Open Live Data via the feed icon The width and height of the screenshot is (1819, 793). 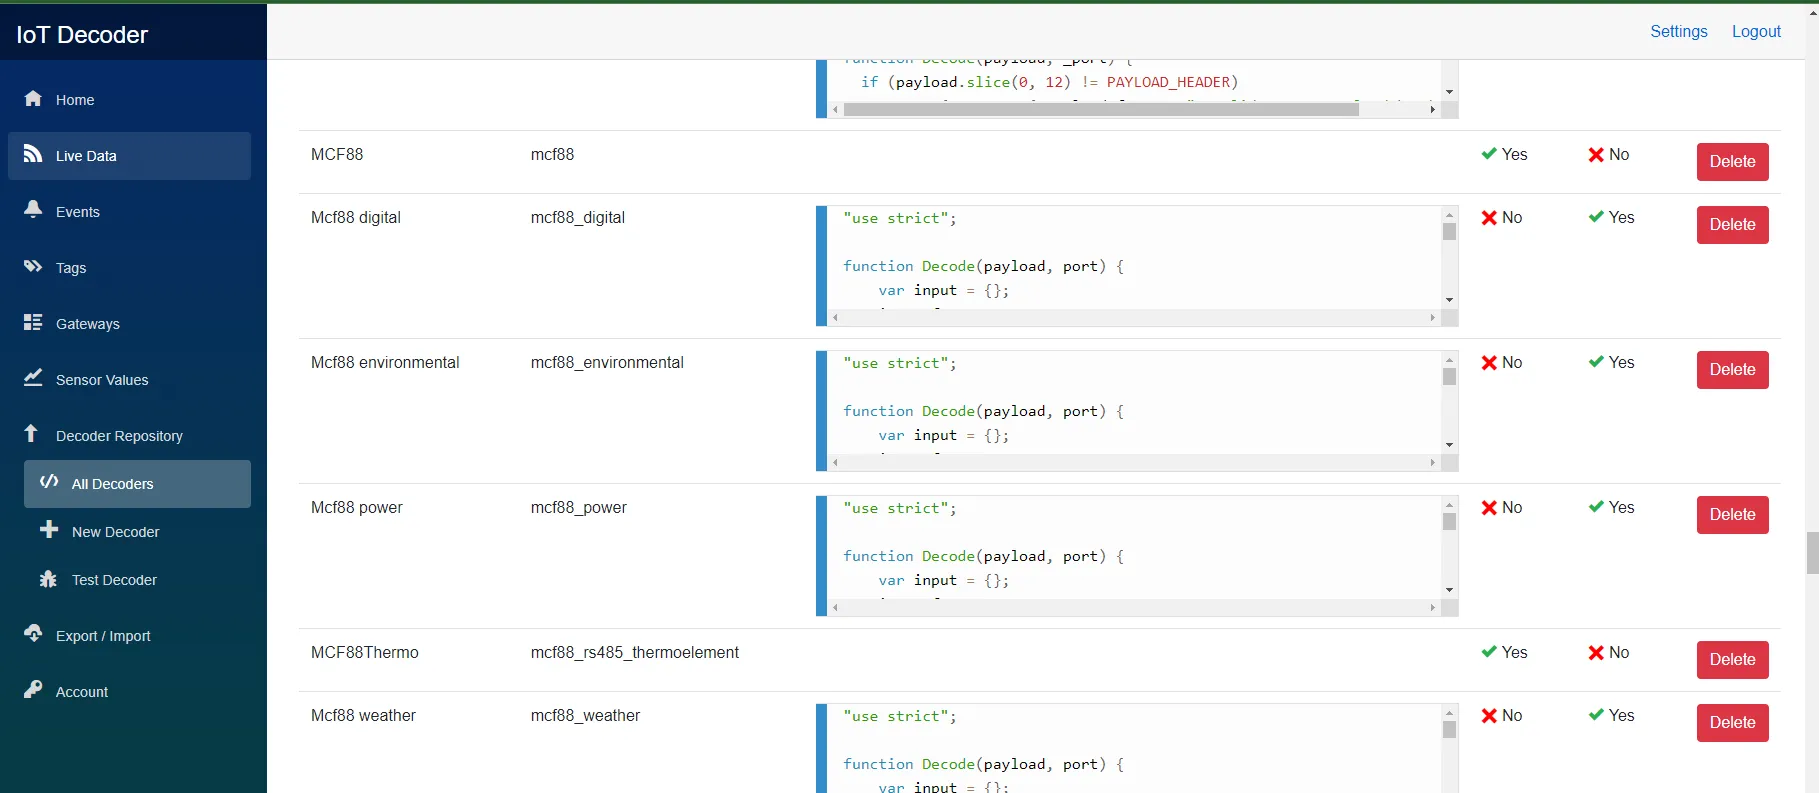(x=33, y=154)
